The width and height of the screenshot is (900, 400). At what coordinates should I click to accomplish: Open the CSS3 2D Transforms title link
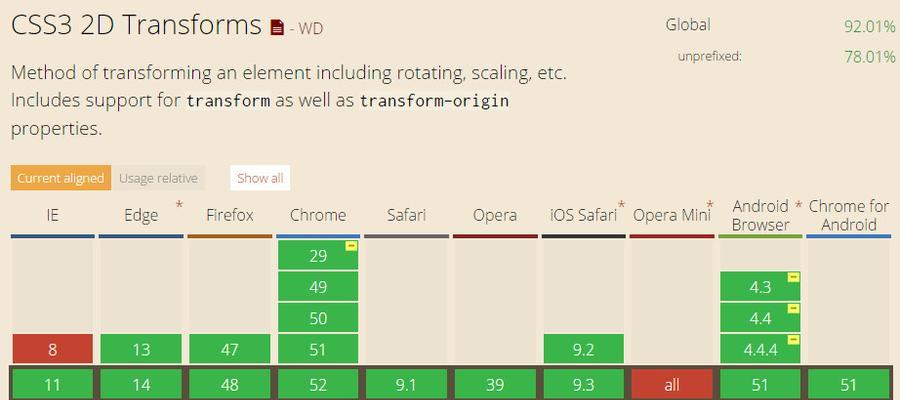coord(136,25)
